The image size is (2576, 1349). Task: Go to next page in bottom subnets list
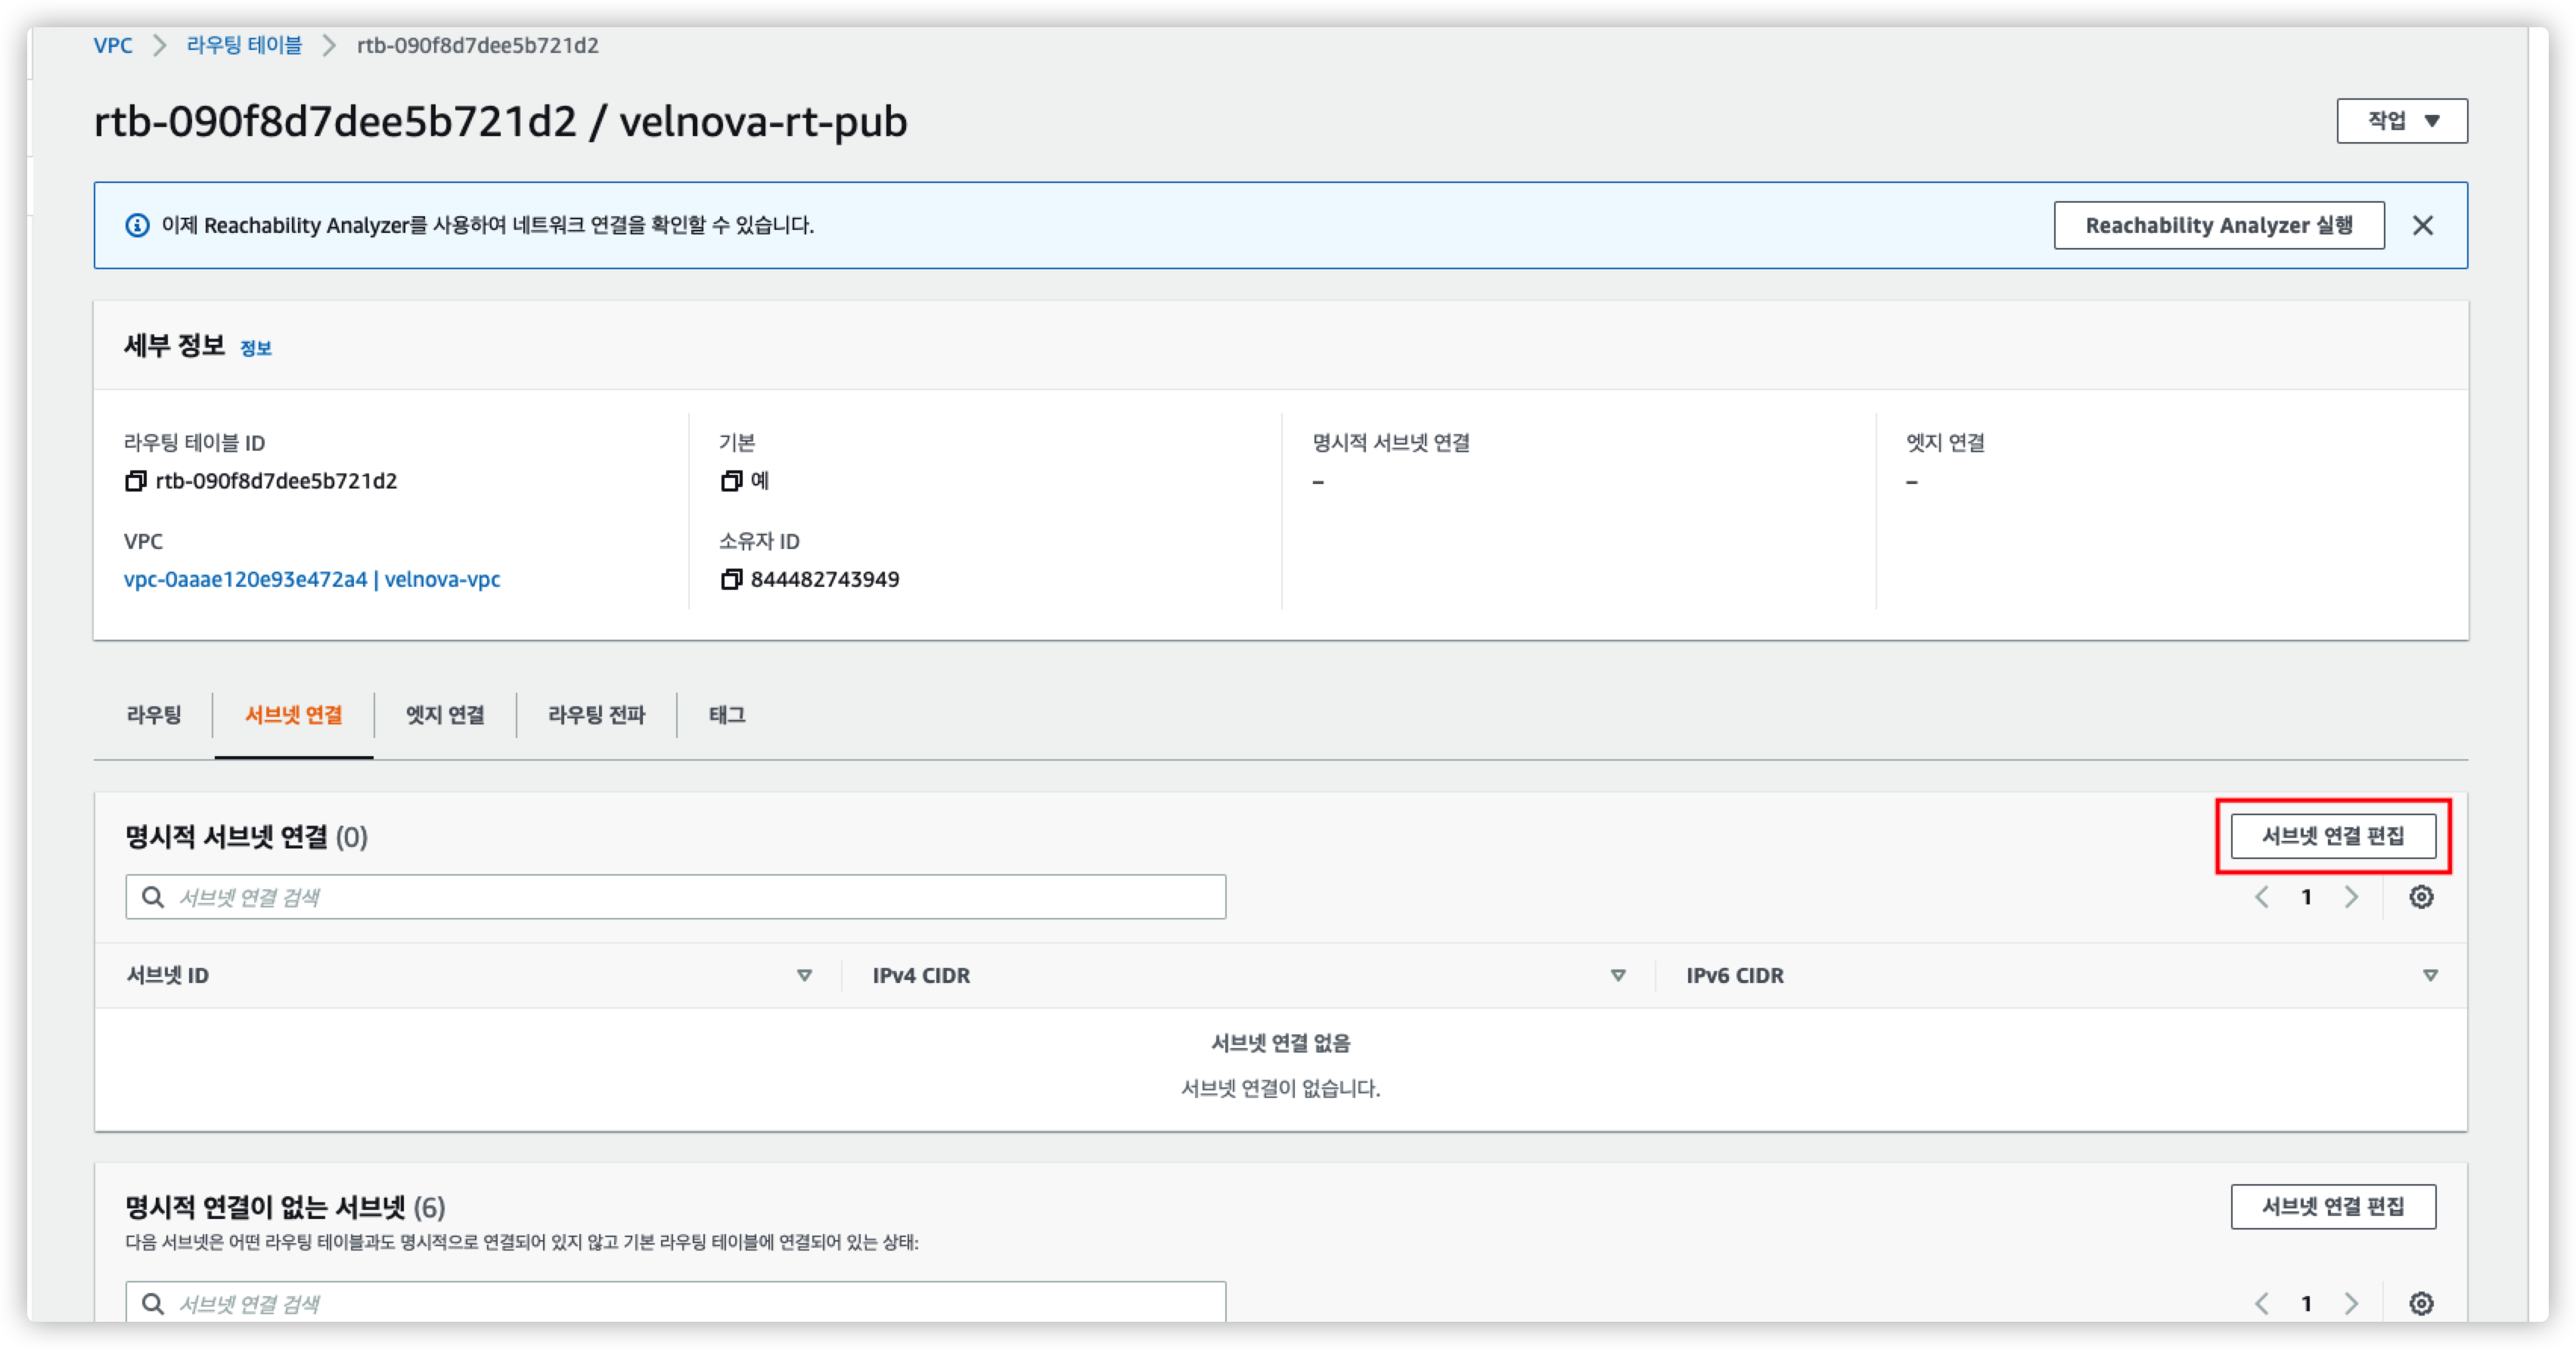(x=2351, y=1303)
